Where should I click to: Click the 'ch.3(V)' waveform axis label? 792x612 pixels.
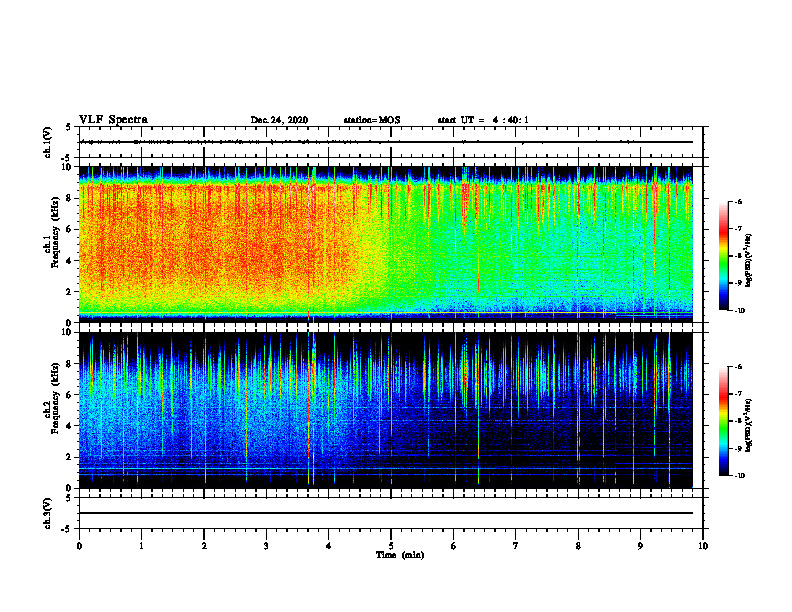[48, 513]
